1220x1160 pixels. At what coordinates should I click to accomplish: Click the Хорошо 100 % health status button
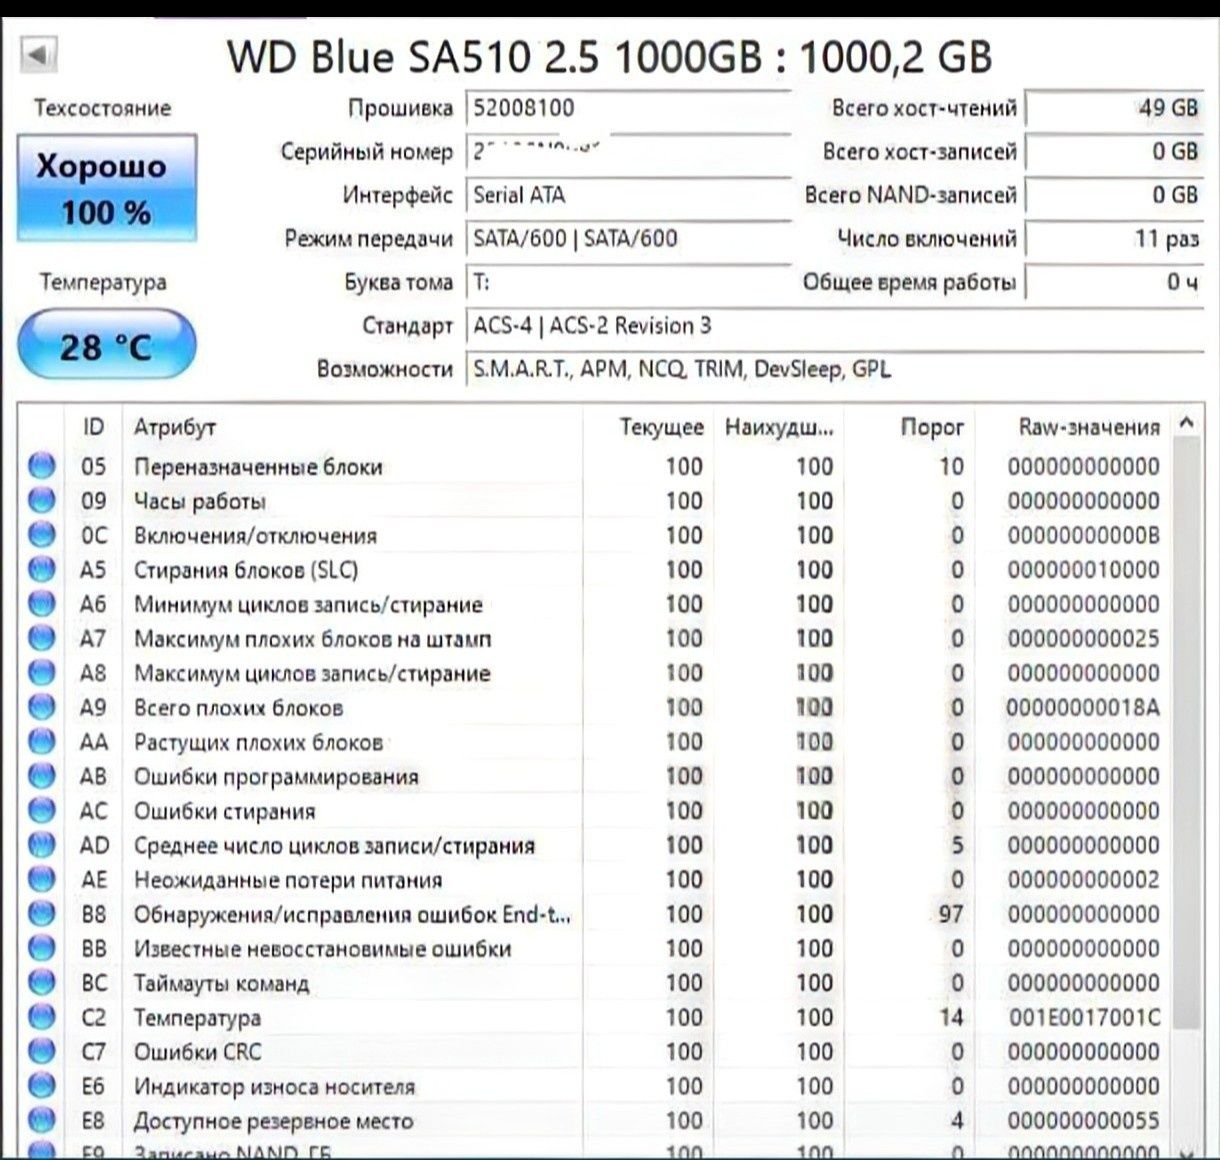[107, 188]
